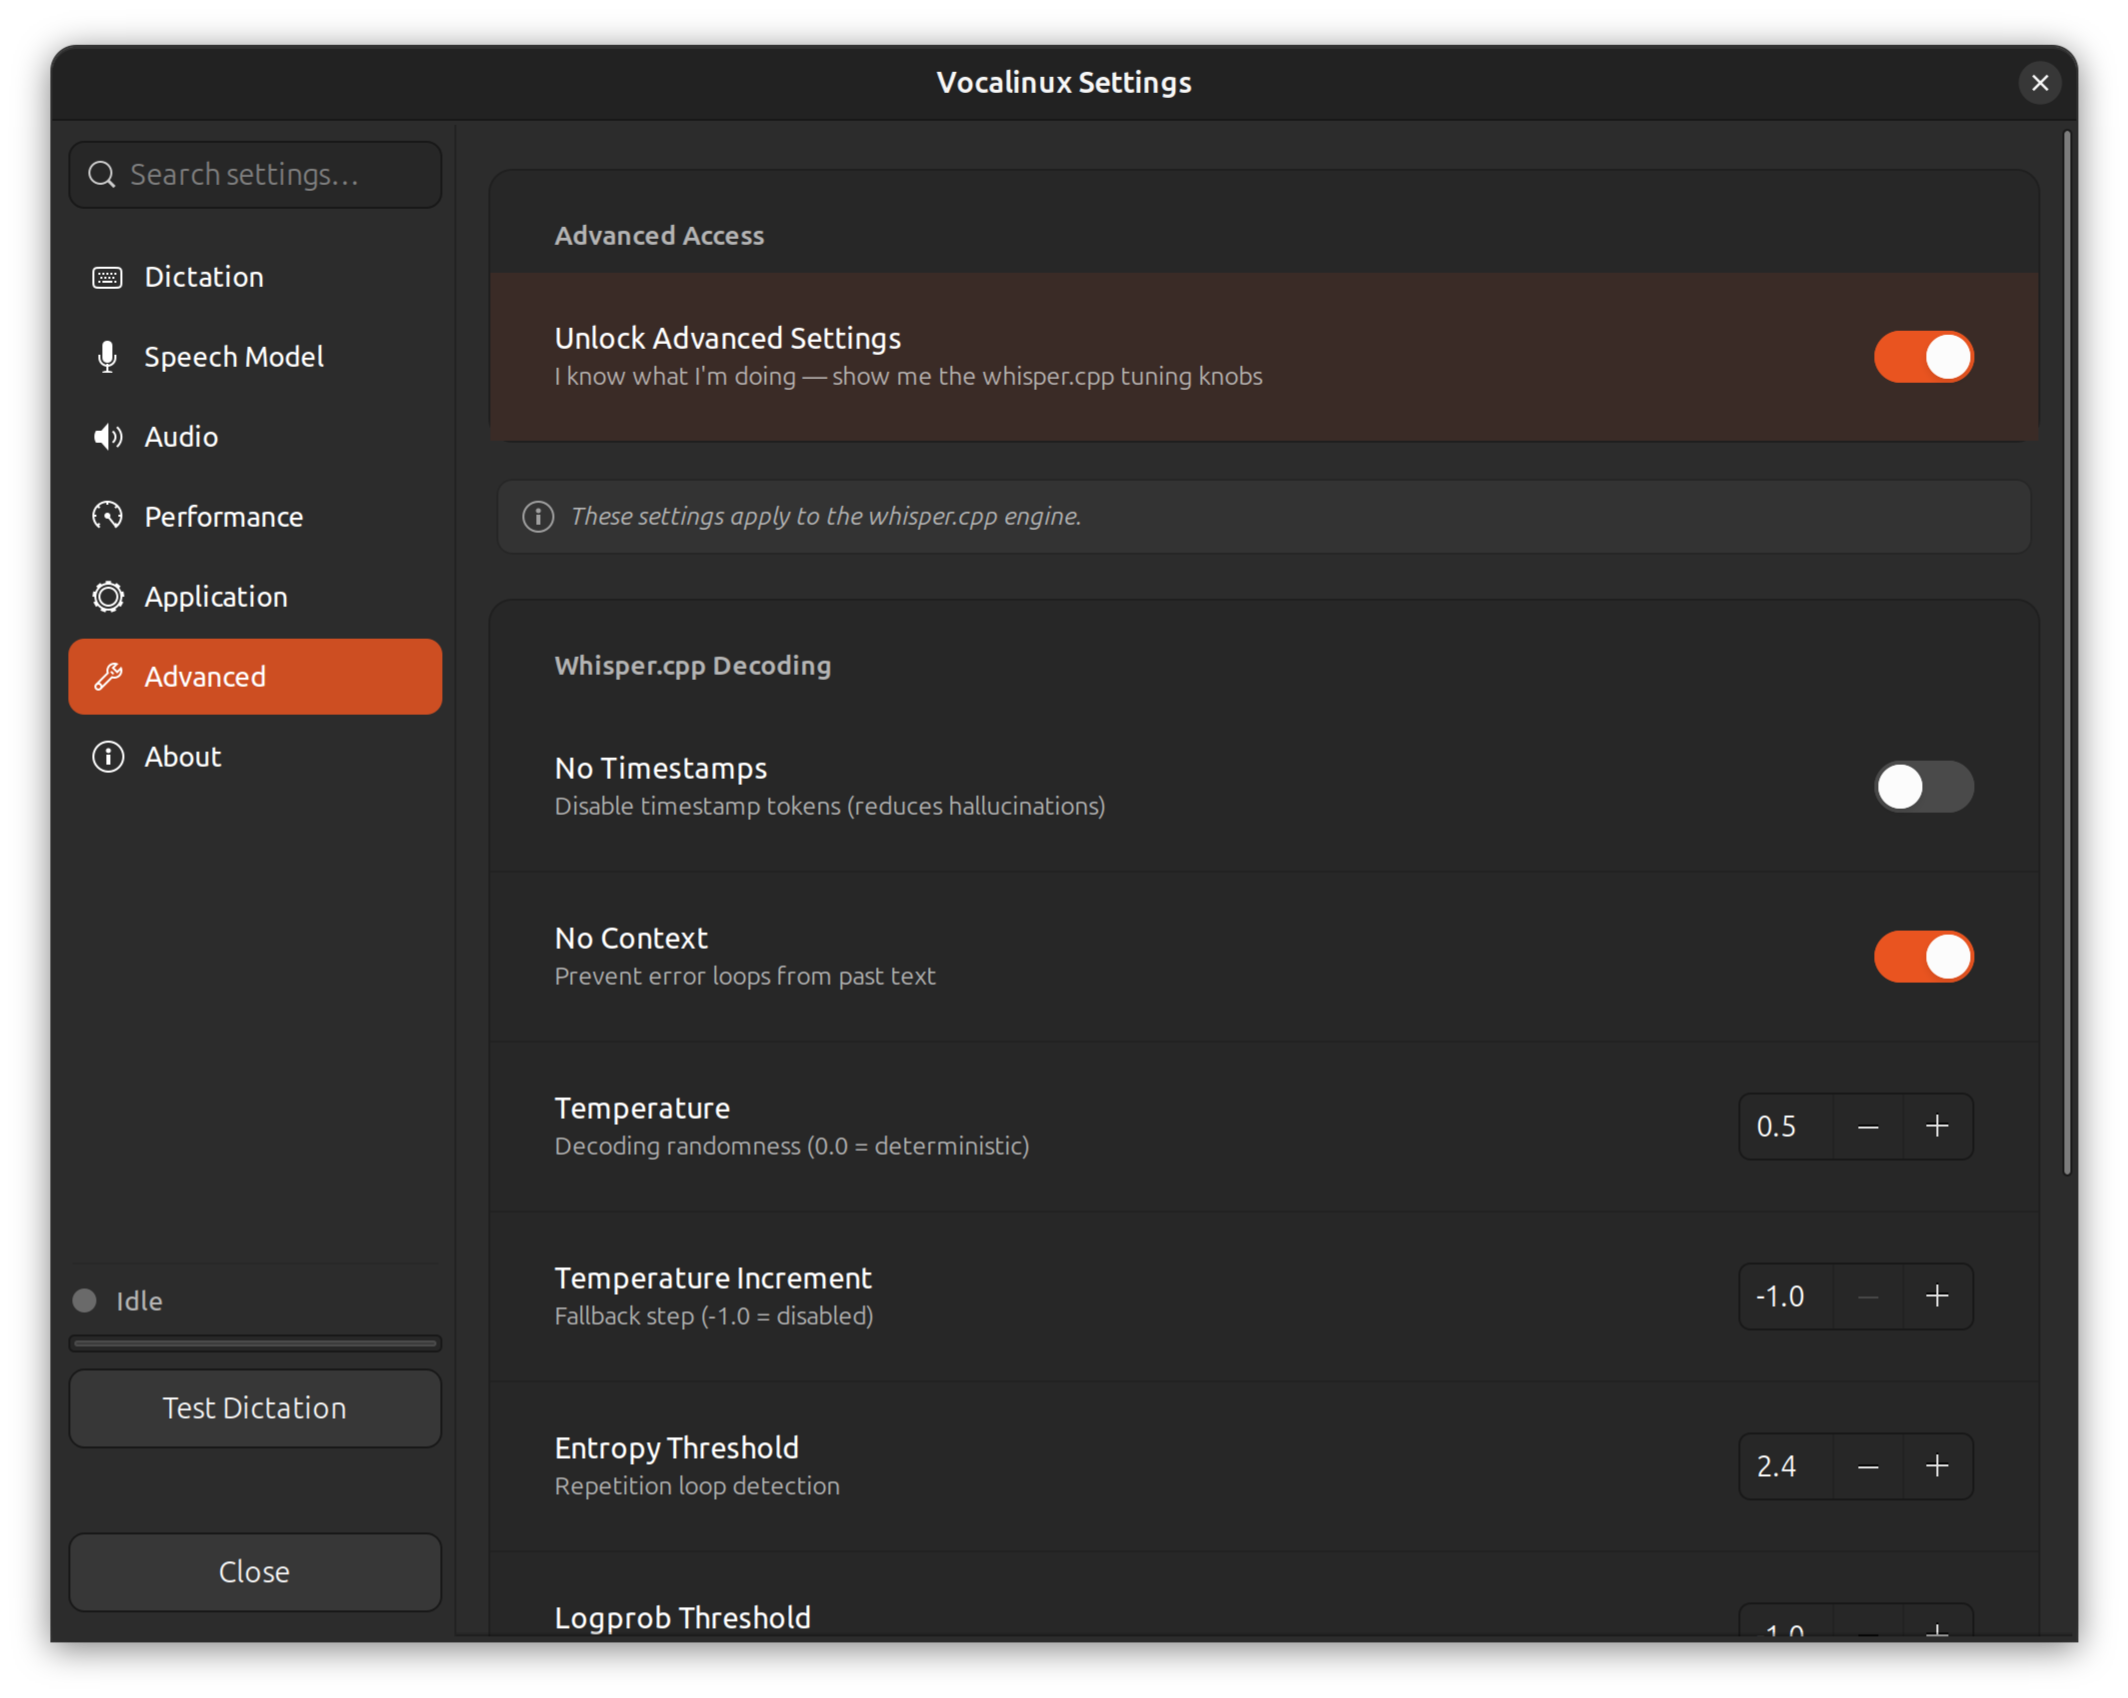Click the Test Dictation button
This screenshot has height=1698, width=2128.
[255, 1408]
